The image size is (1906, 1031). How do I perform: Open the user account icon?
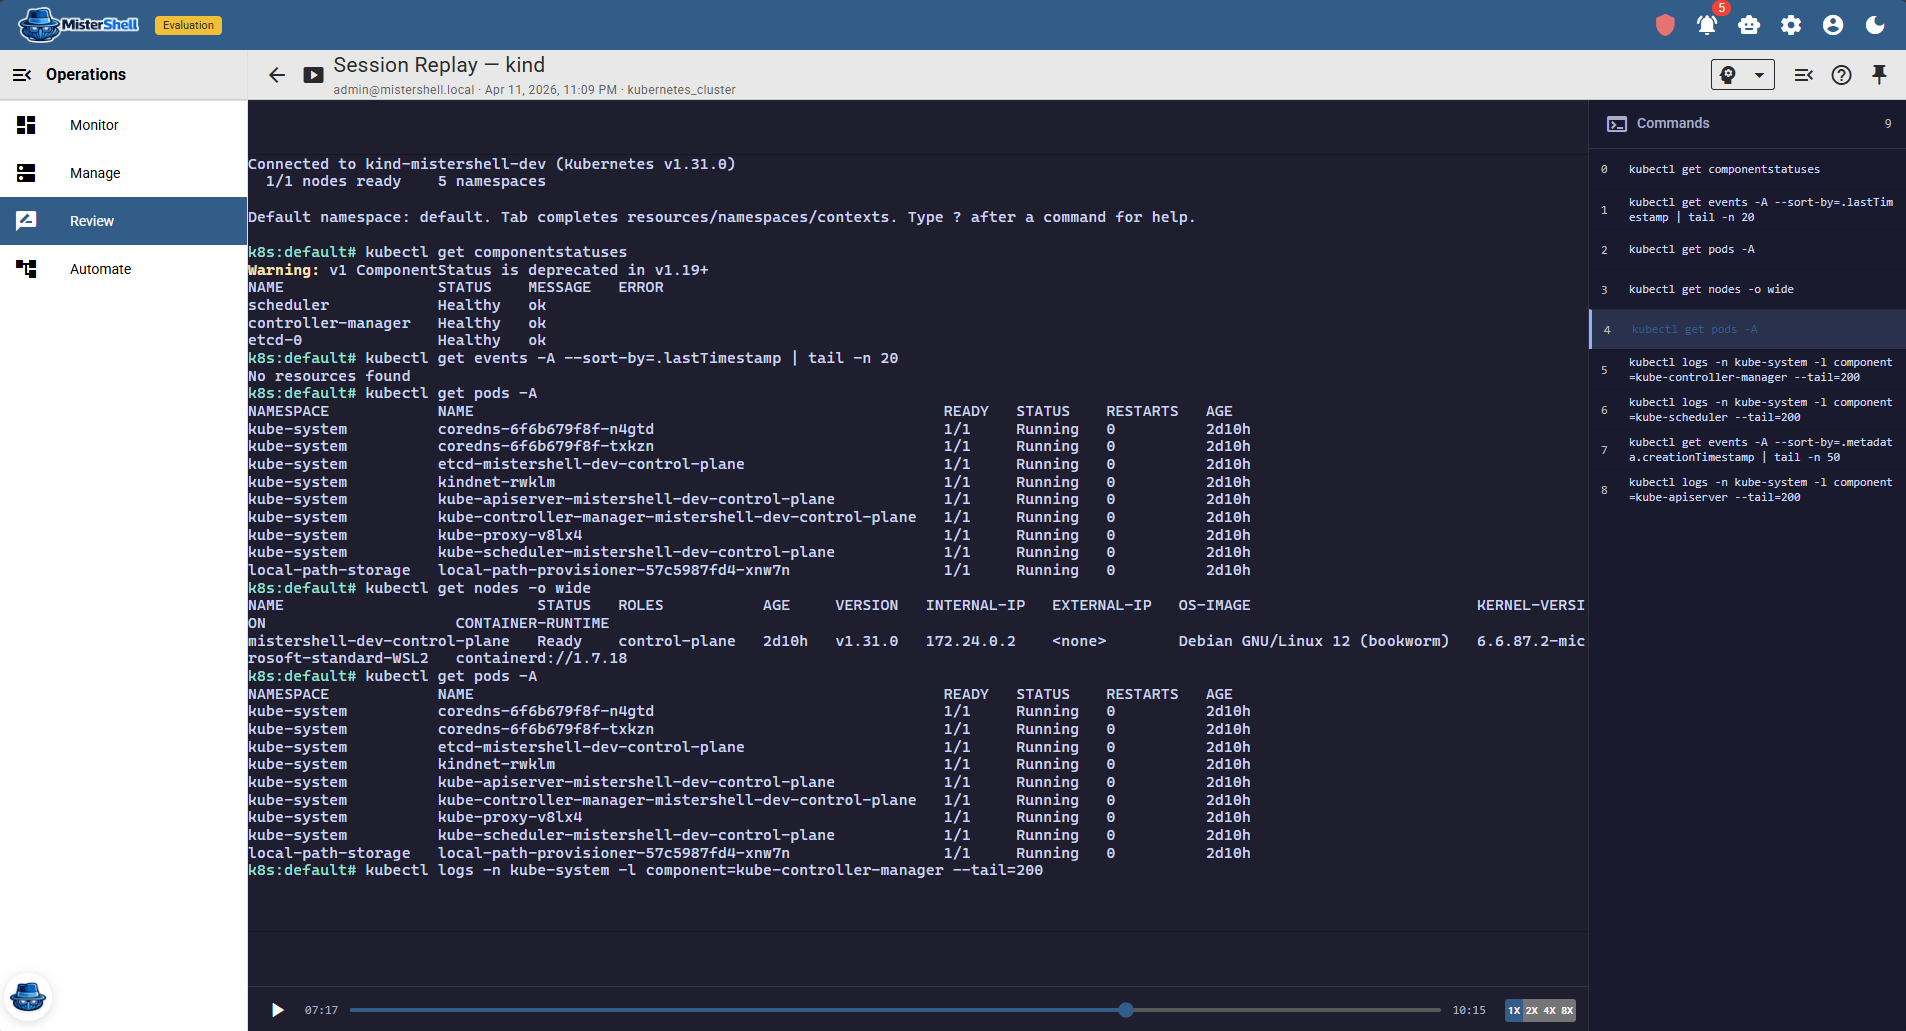coord(1833,25)
